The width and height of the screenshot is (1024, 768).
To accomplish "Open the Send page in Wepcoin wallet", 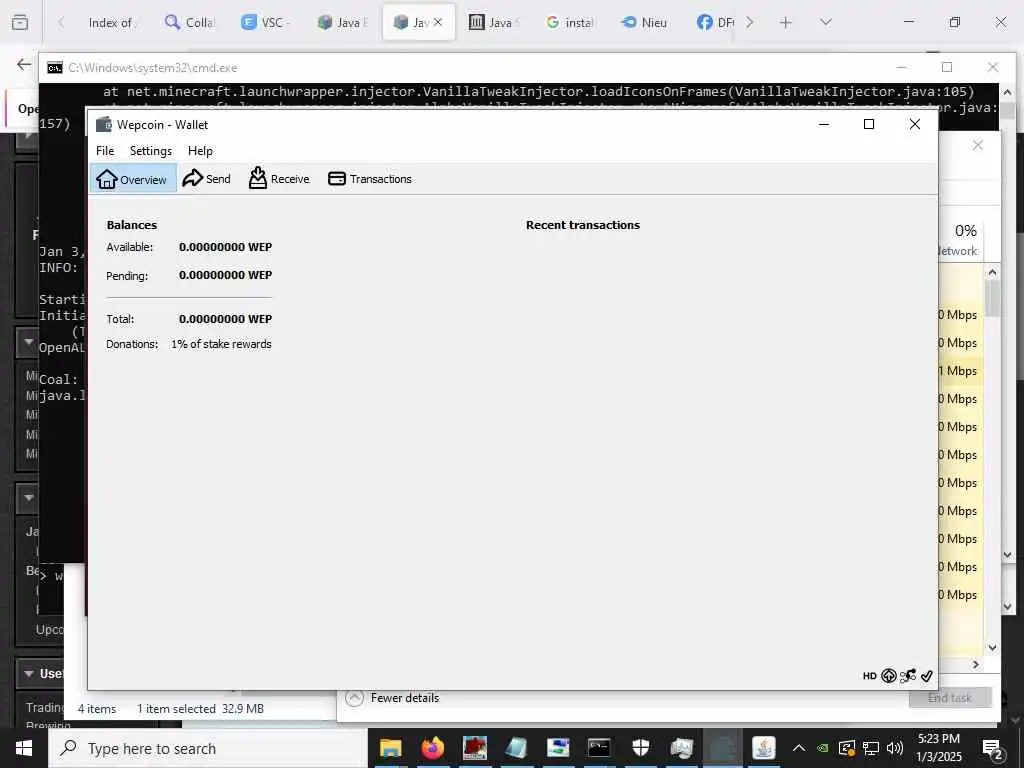I will point(206,179).
